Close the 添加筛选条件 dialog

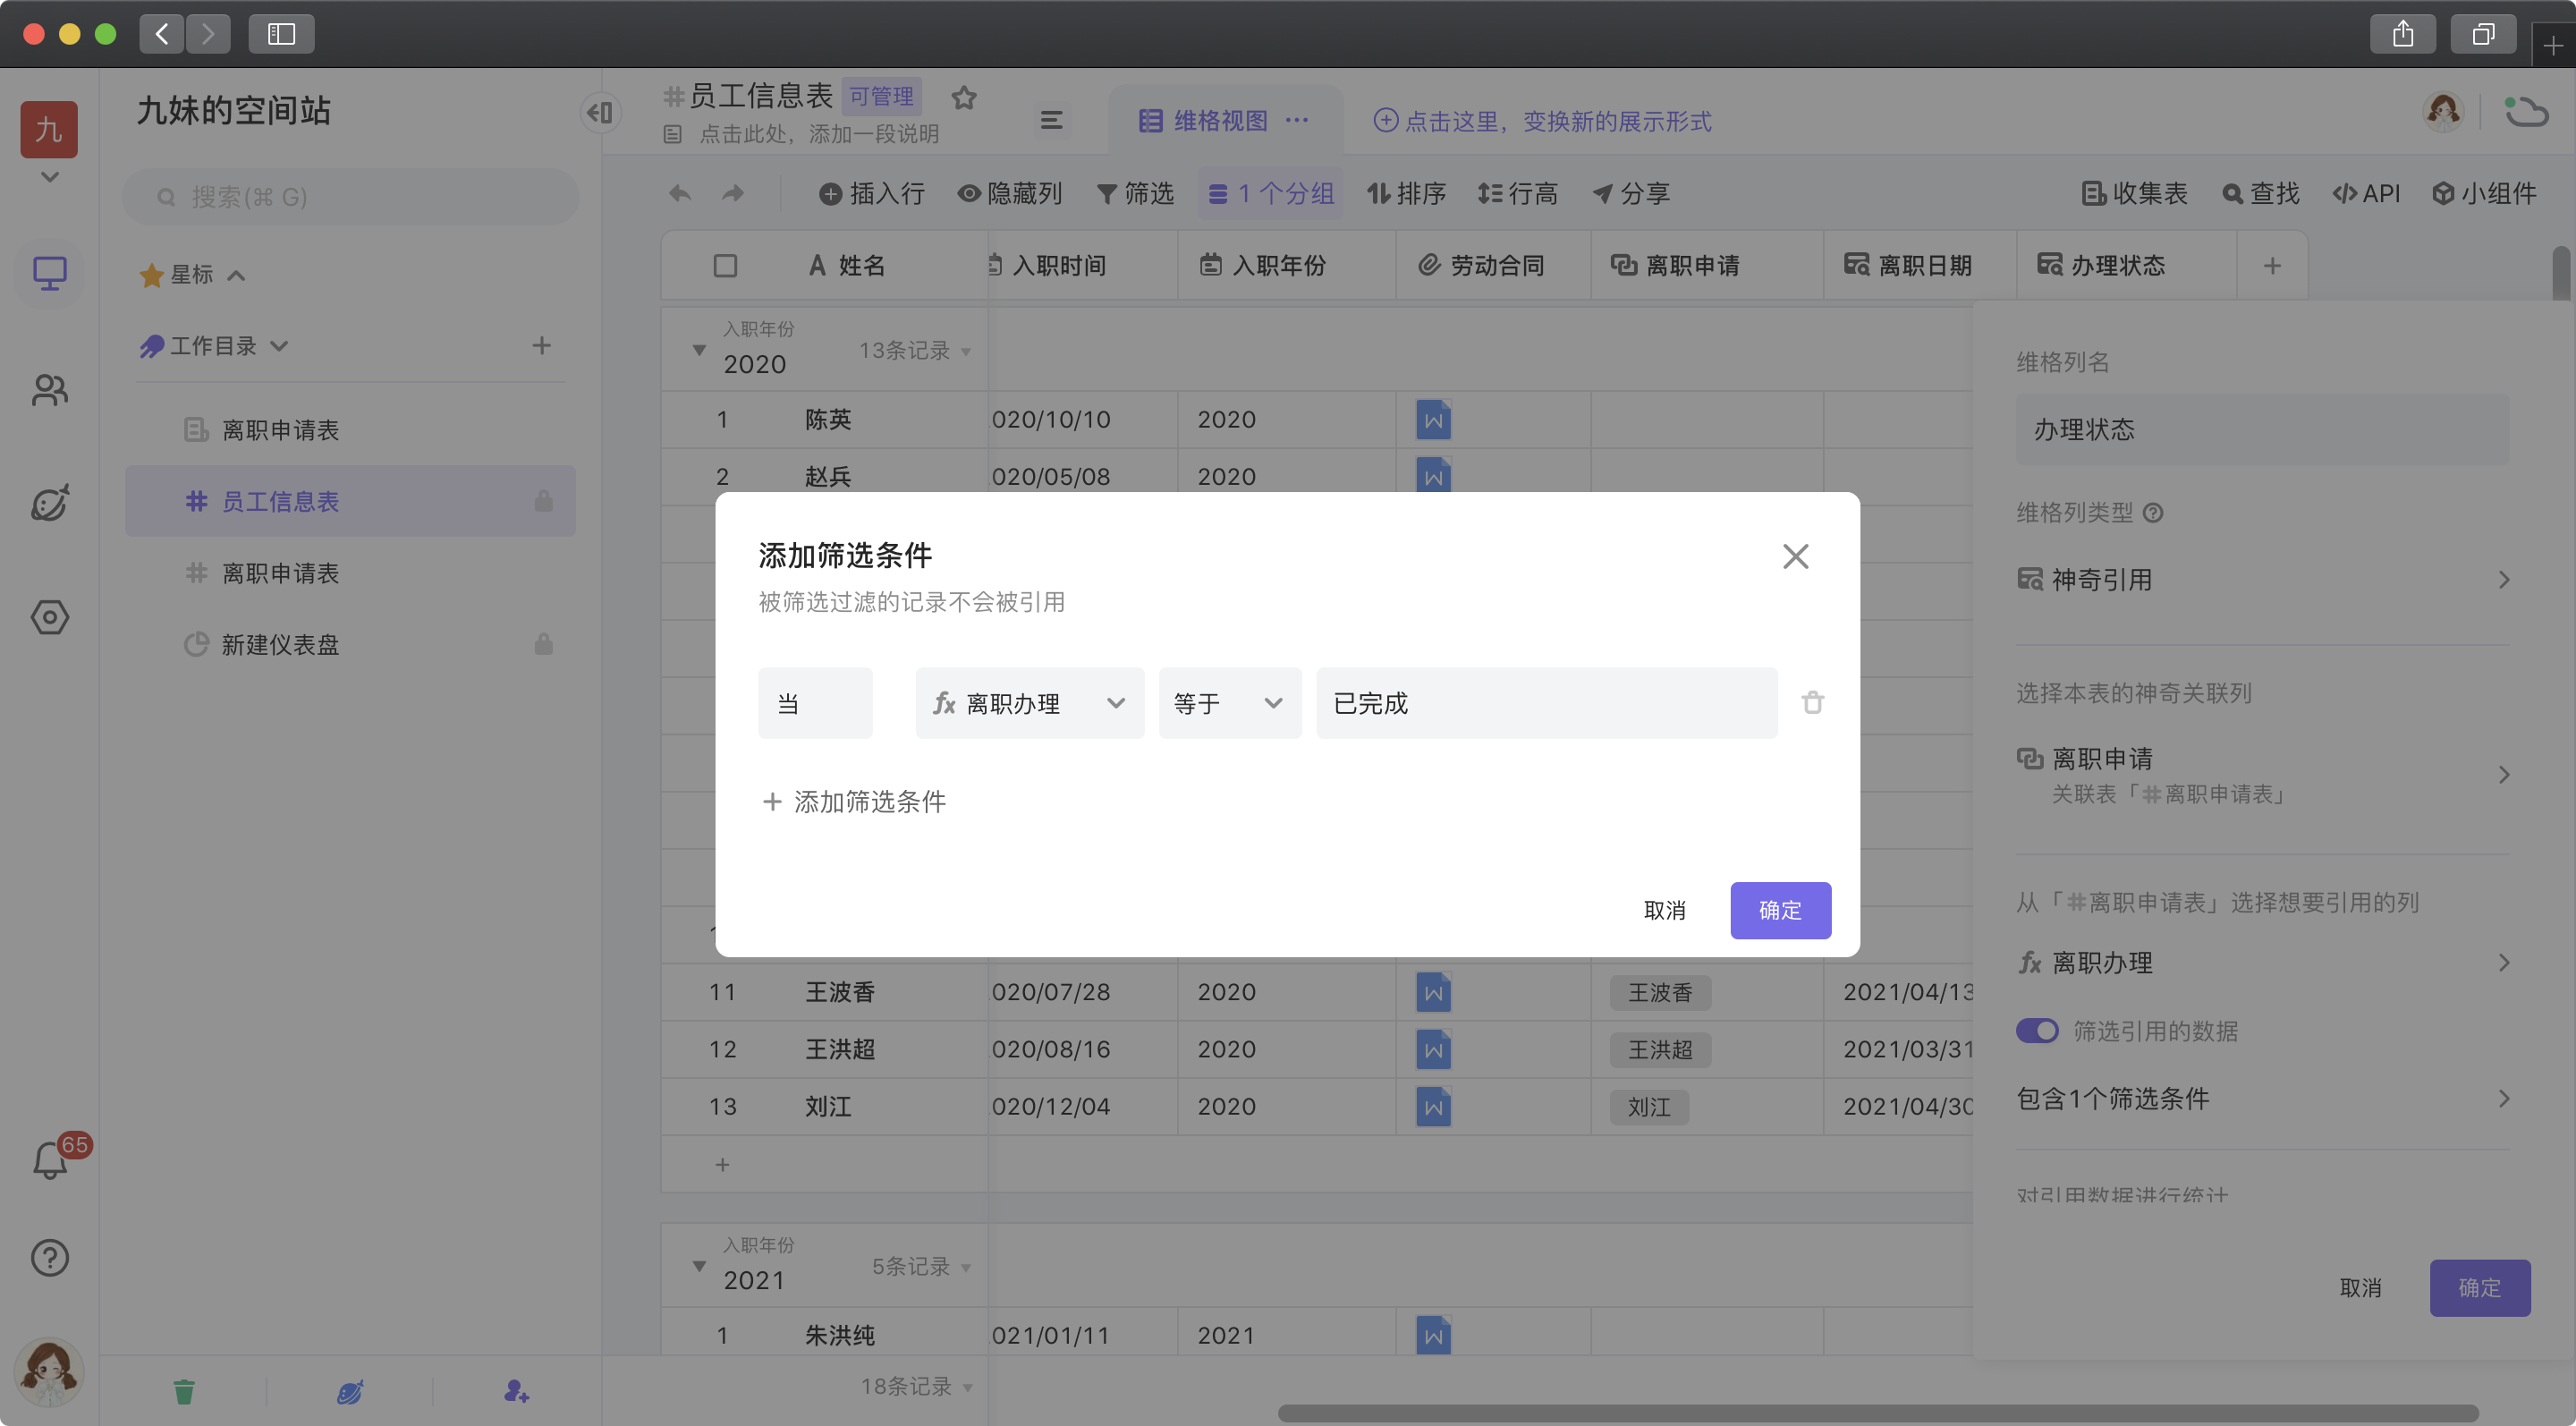pyautogui.click(x=1795, y=557)
